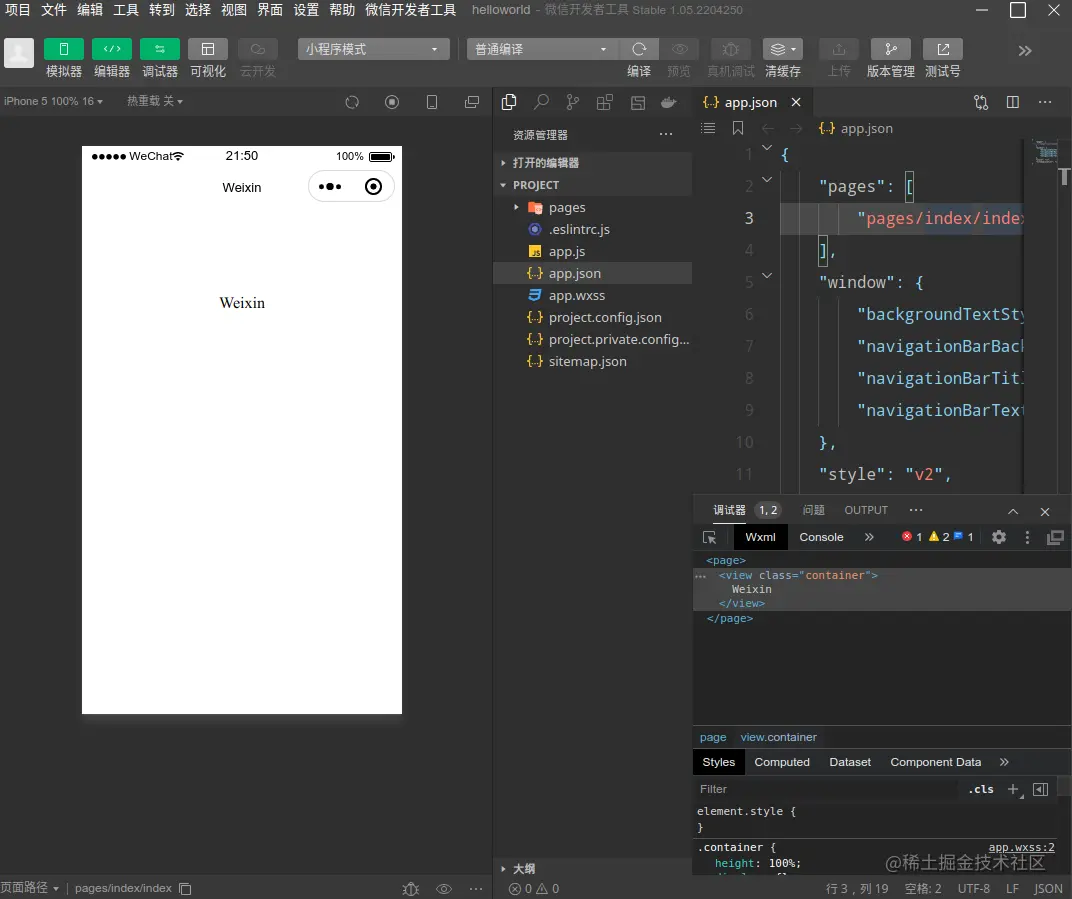The height and width of the screenshot is (899, 1072).
Task: Expand the toolbar overflow chevrons
Action: coord(1025,51)
